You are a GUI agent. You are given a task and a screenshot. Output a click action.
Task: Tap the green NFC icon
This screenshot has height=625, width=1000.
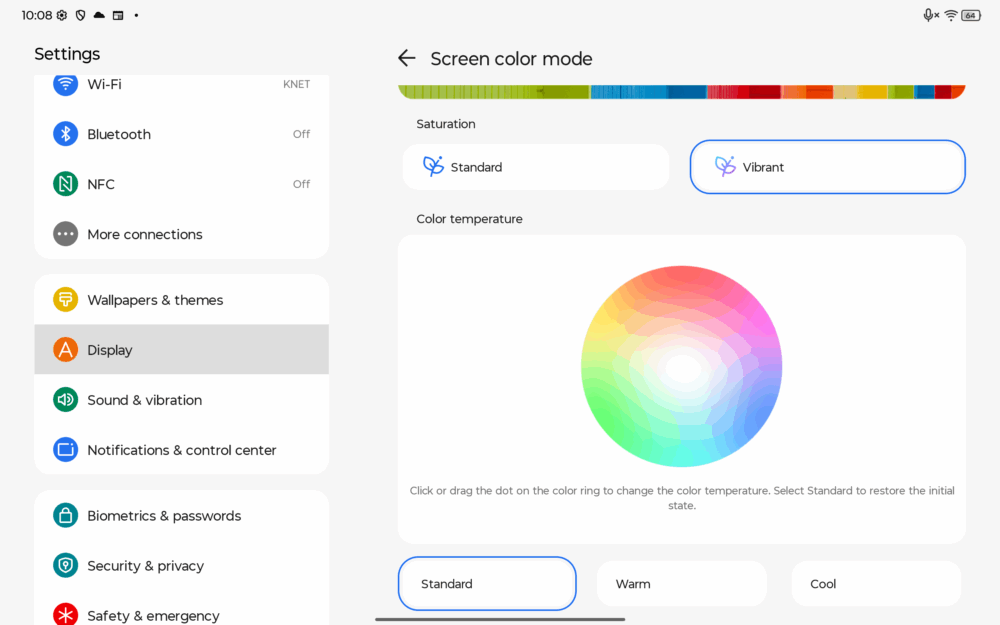65,184
